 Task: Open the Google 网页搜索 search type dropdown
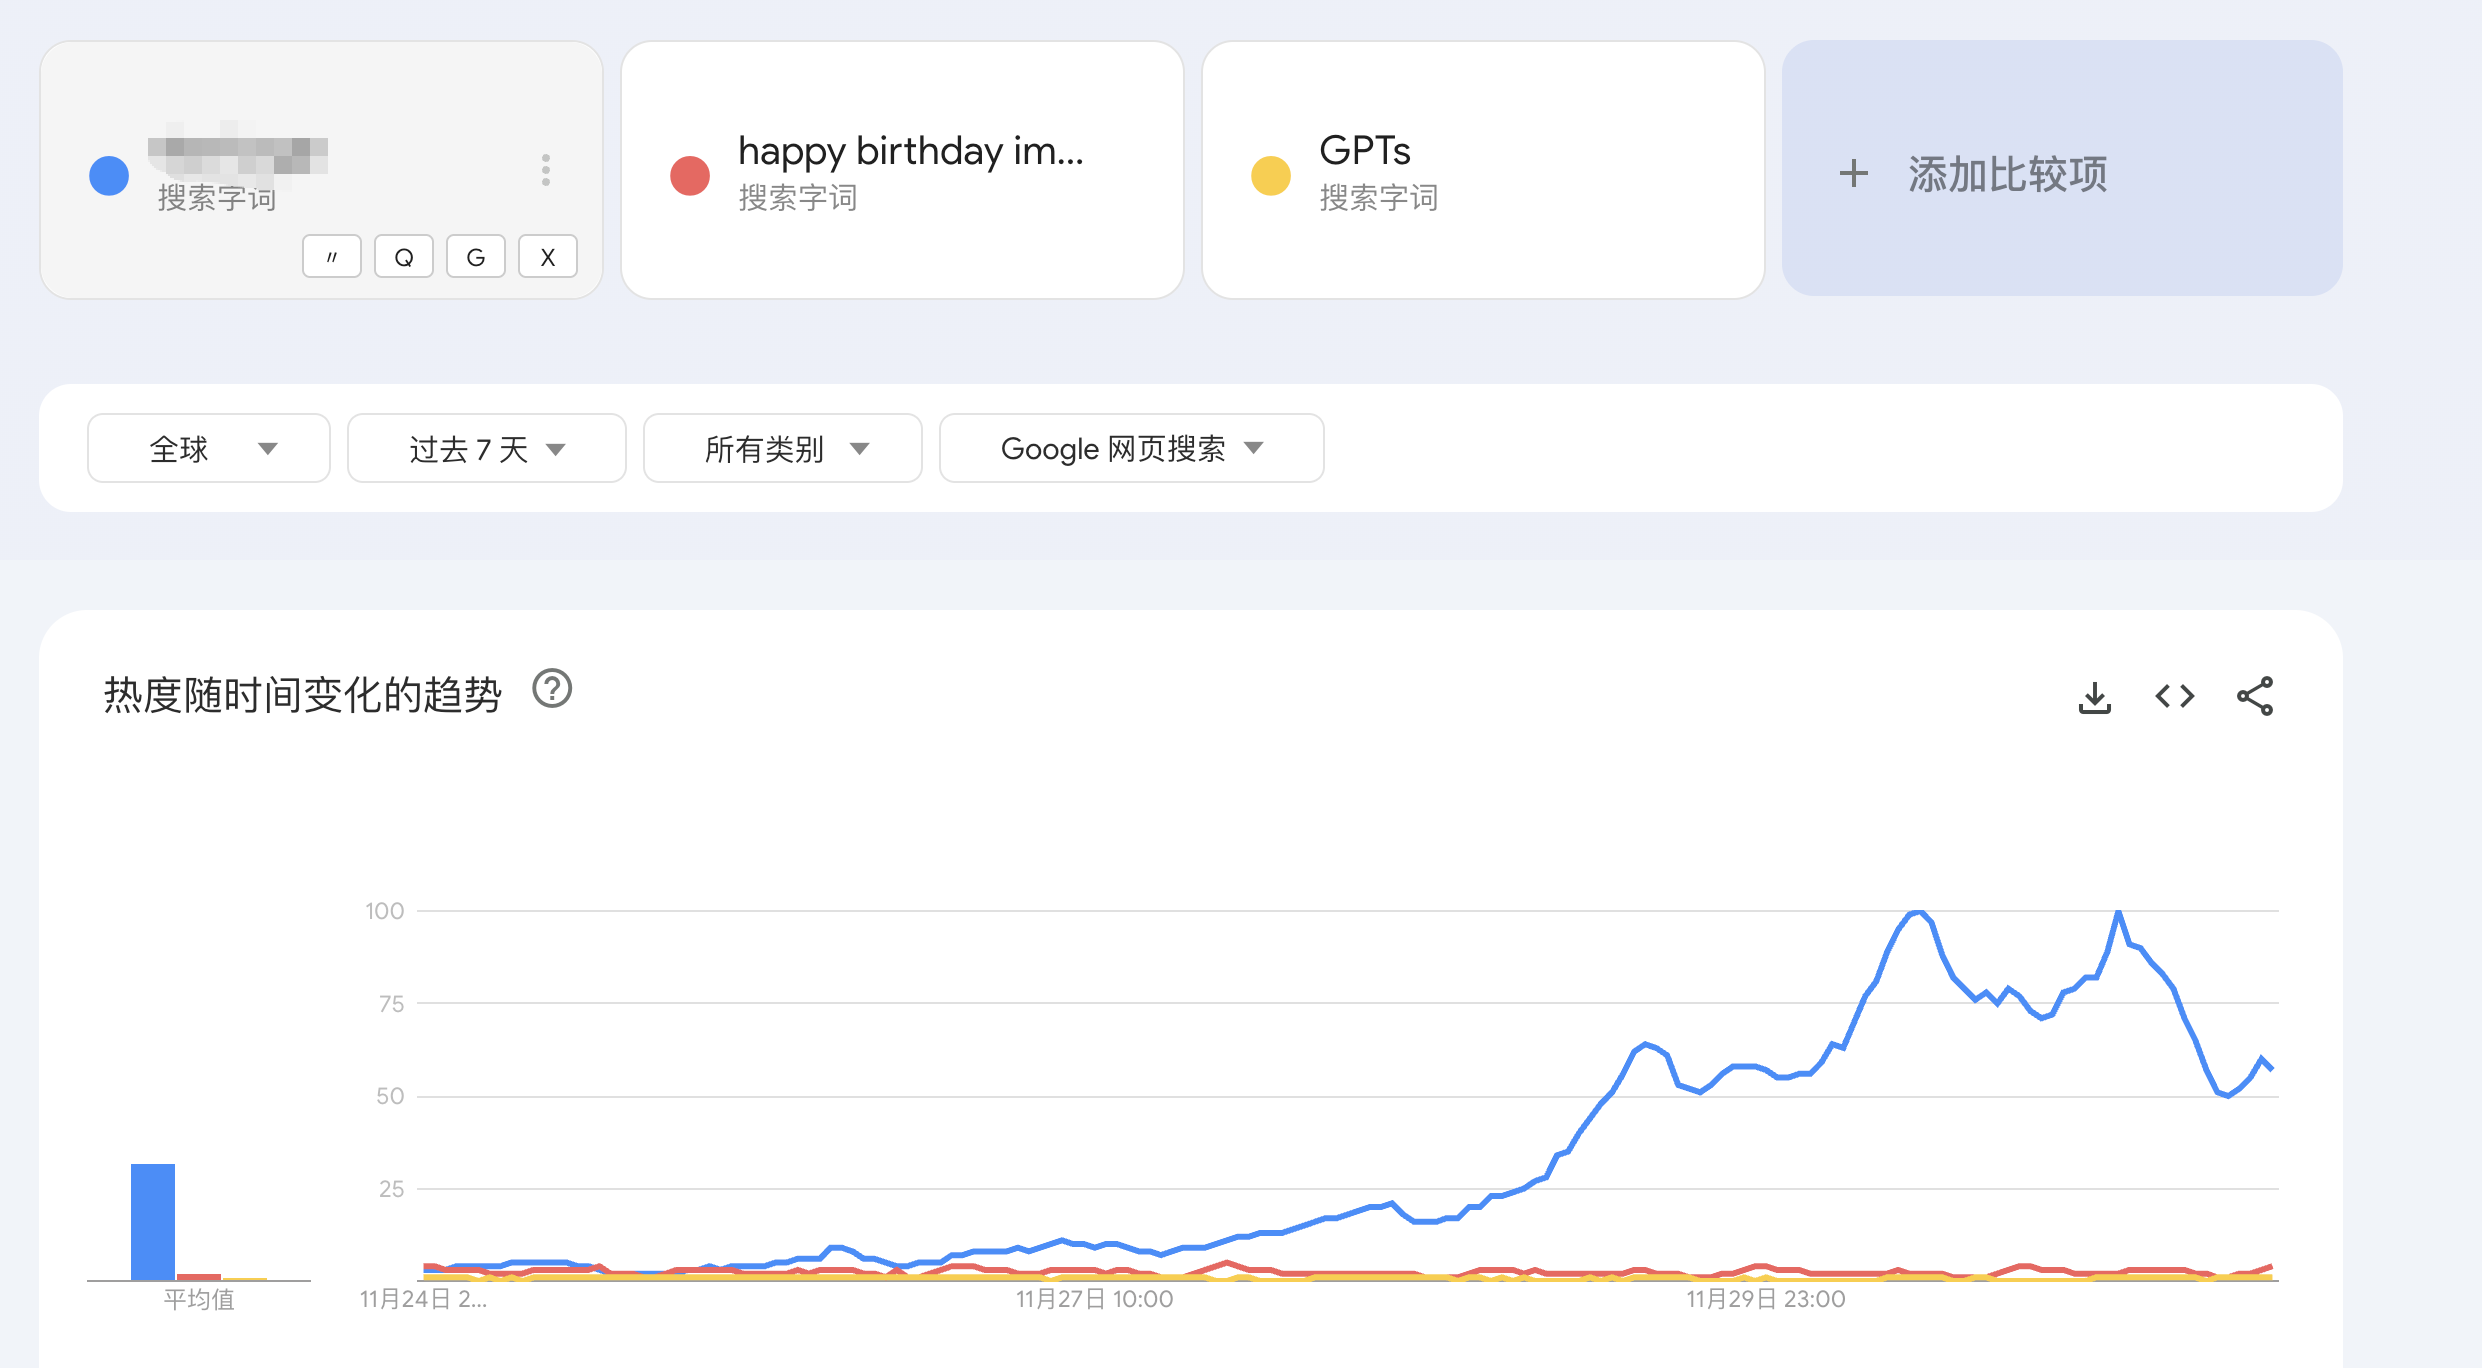[x=1131, y=449]
